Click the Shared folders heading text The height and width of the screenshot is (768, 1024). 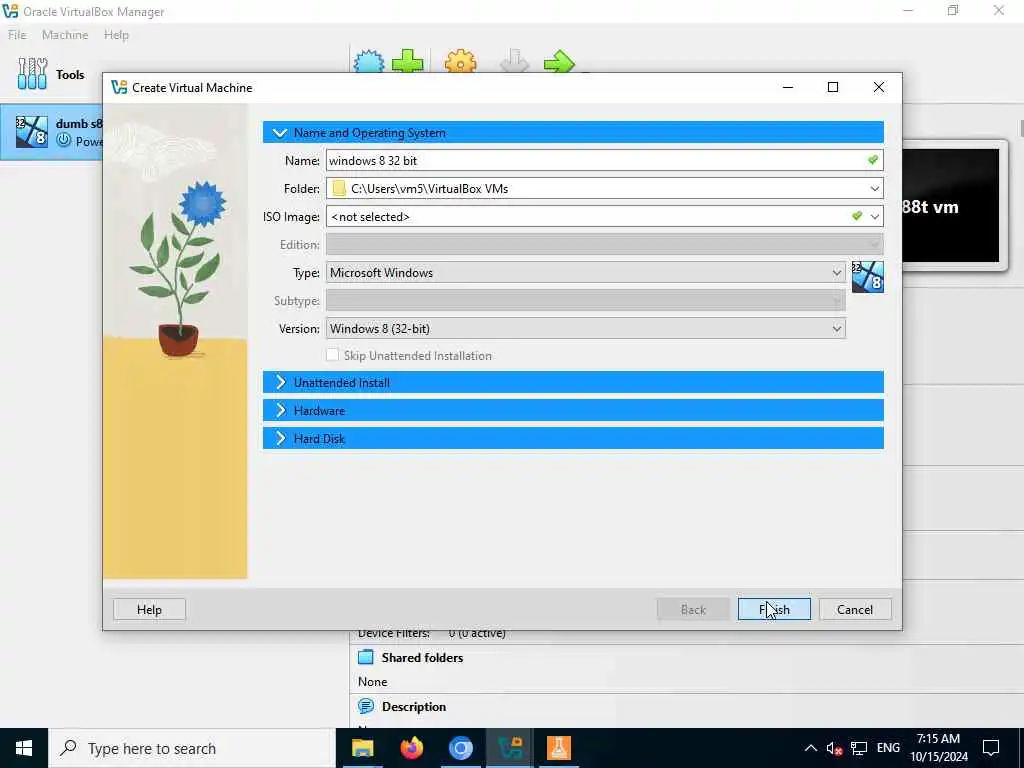422,658
